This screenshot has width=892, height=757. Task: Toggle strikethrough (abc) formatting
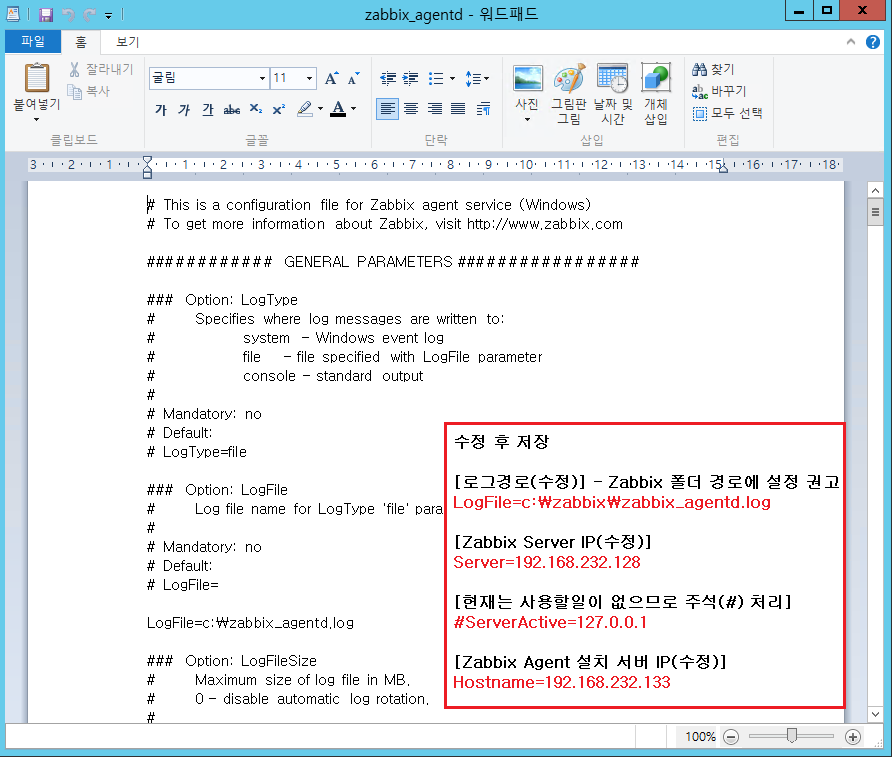[232, 109]
